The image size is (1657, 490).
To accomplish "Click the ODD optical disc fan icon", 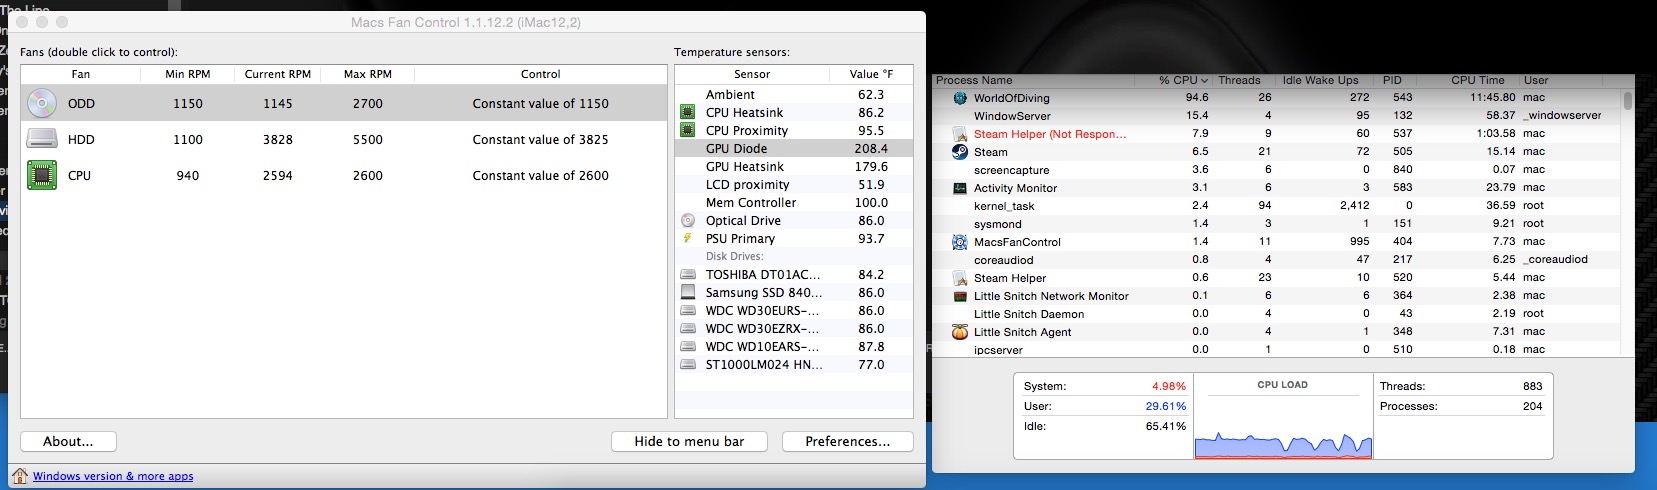I will [42, 103].
